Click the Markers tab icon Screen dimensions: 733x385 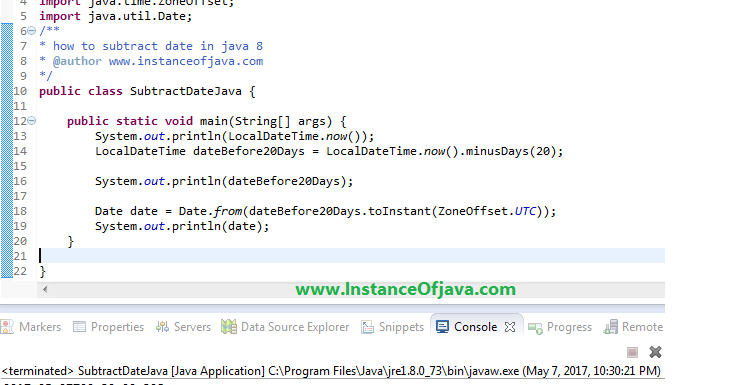[x=7, y=327]
